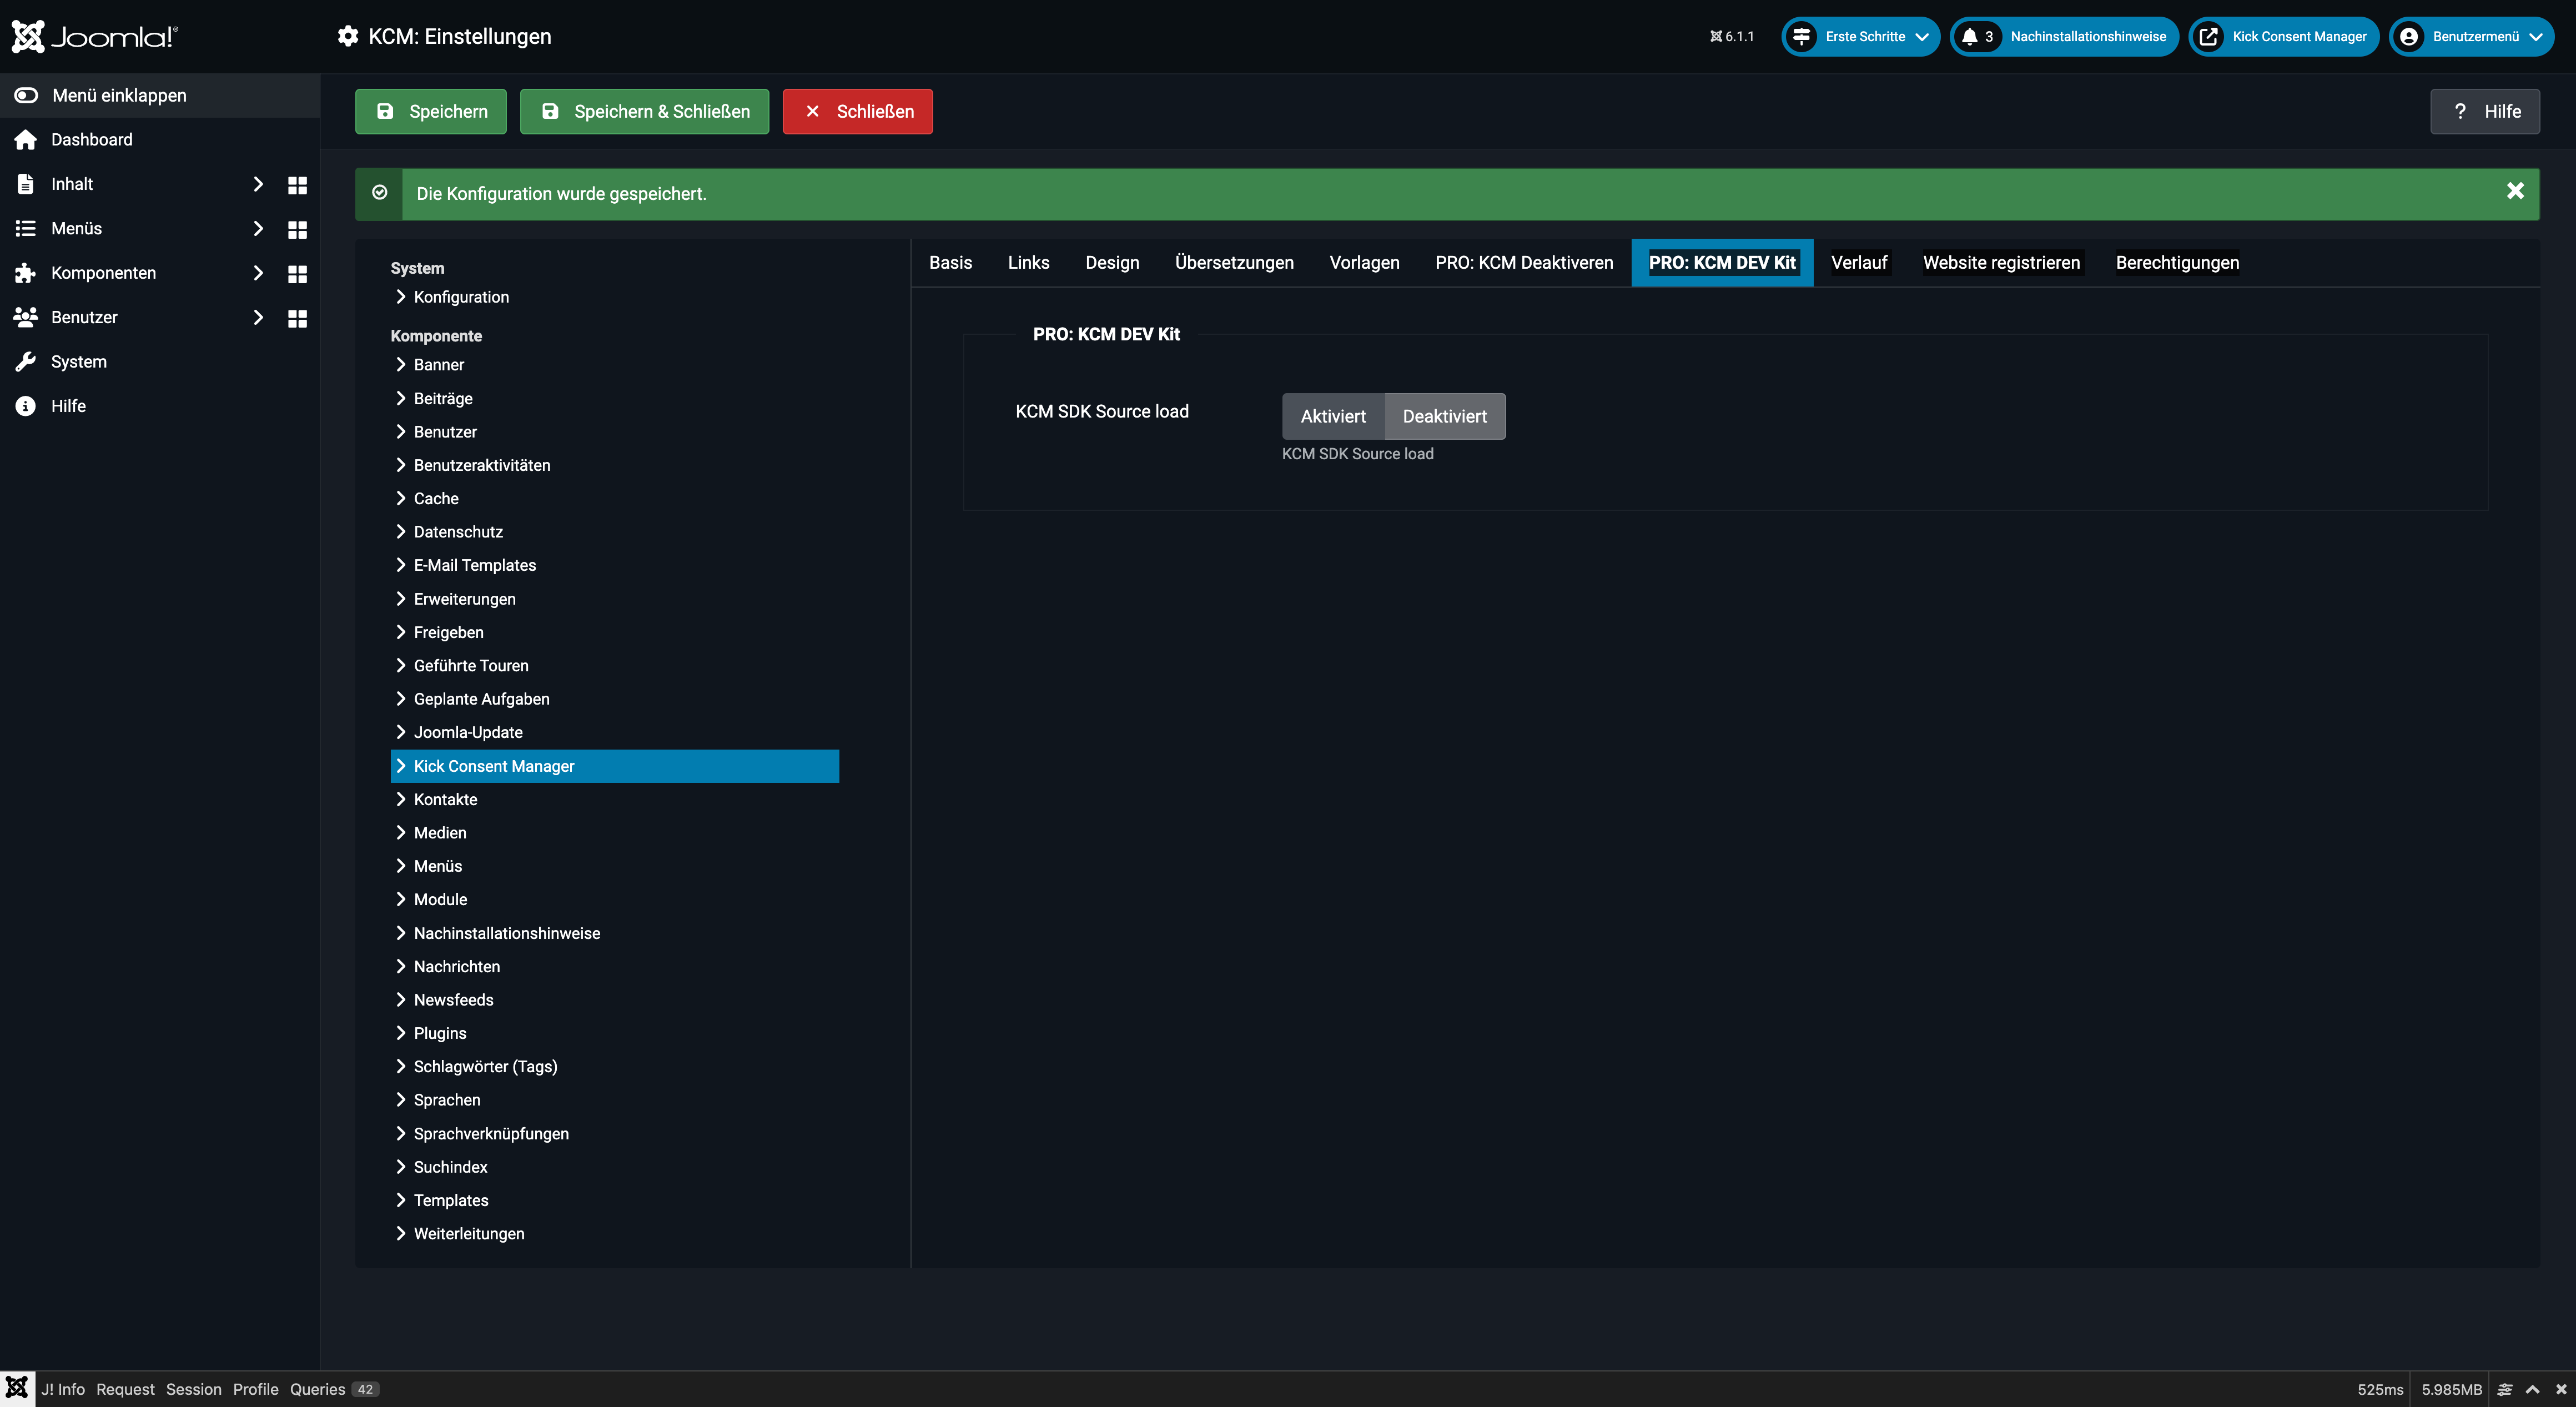Click the Benutzer users icon in sidebar
Viewport: 2576px width, 1407px height.
click(26, 317)
